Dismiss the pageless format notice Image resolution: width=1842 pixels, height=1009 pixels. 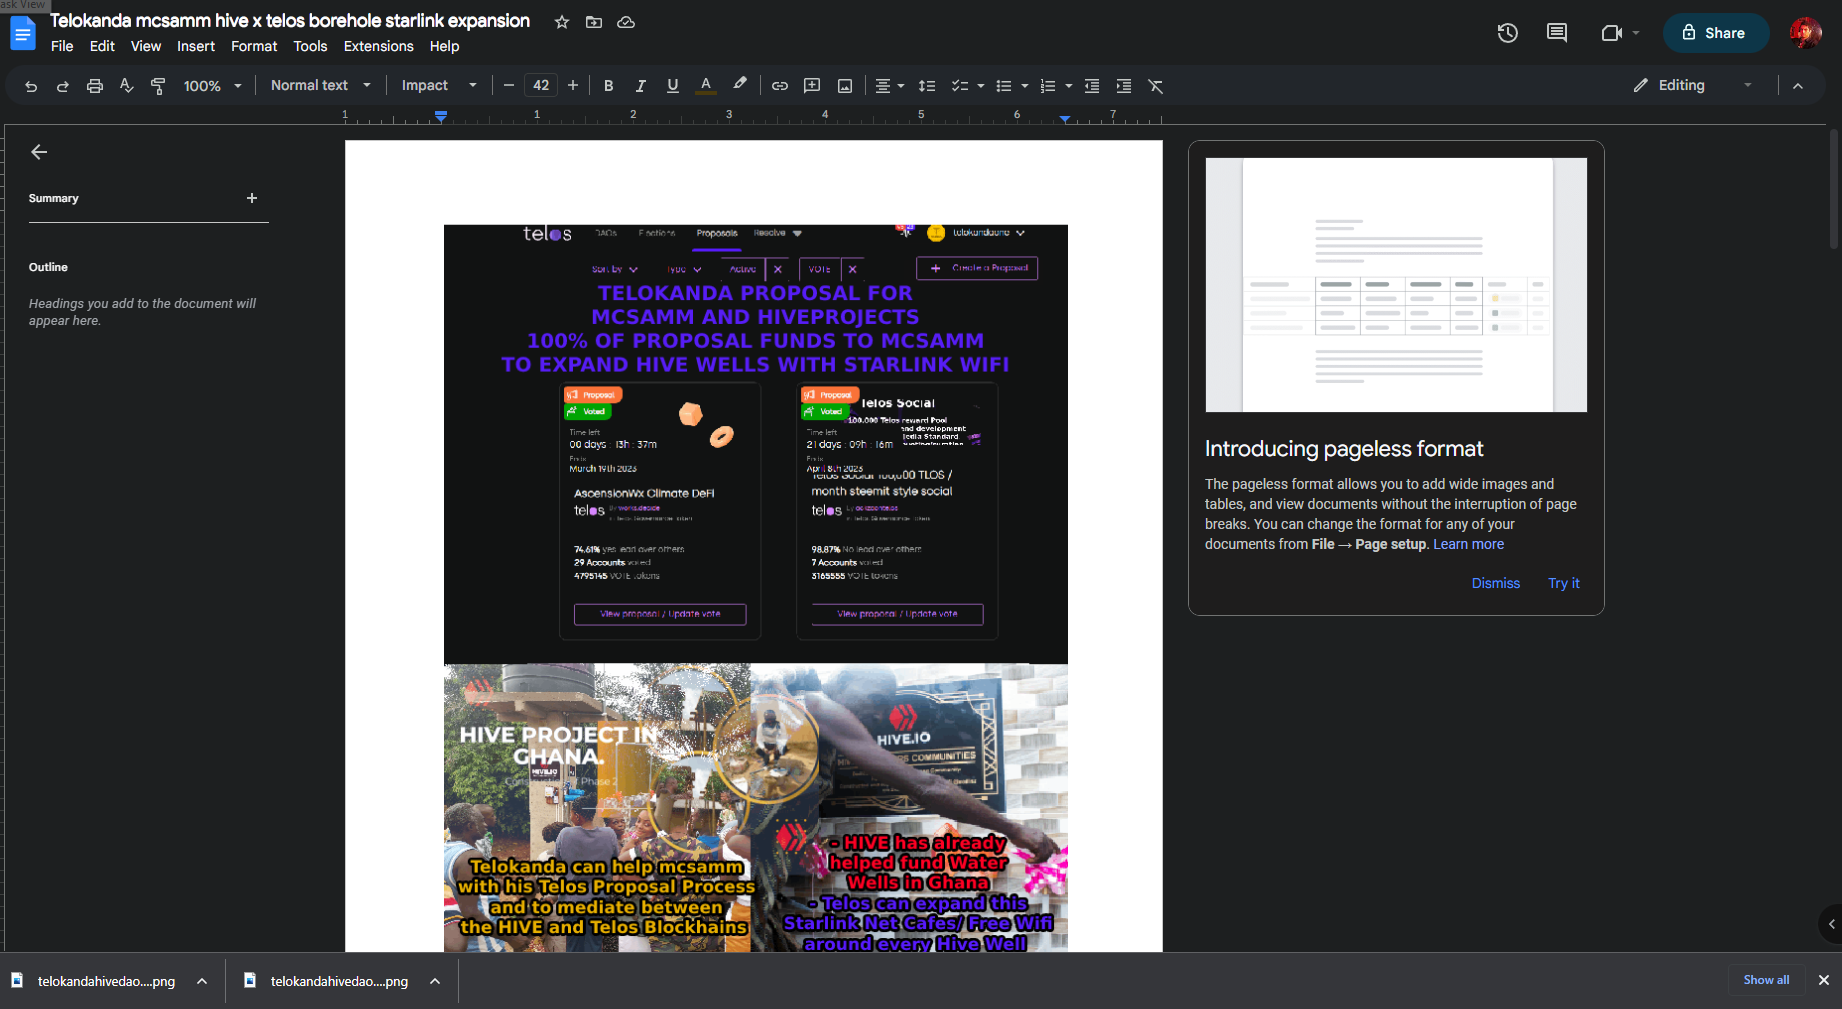coord(1495,583)
